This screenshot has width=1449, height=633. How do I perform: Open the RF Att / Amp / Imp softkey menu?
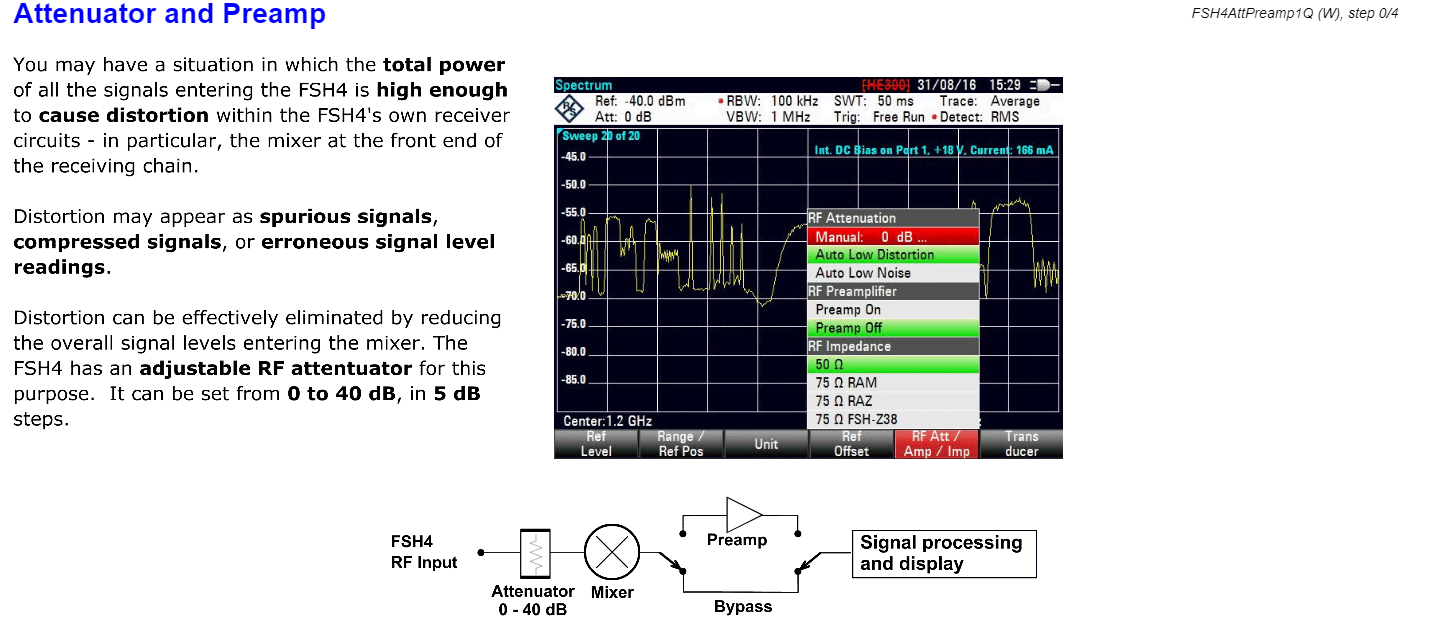click(x=936, y=444)
